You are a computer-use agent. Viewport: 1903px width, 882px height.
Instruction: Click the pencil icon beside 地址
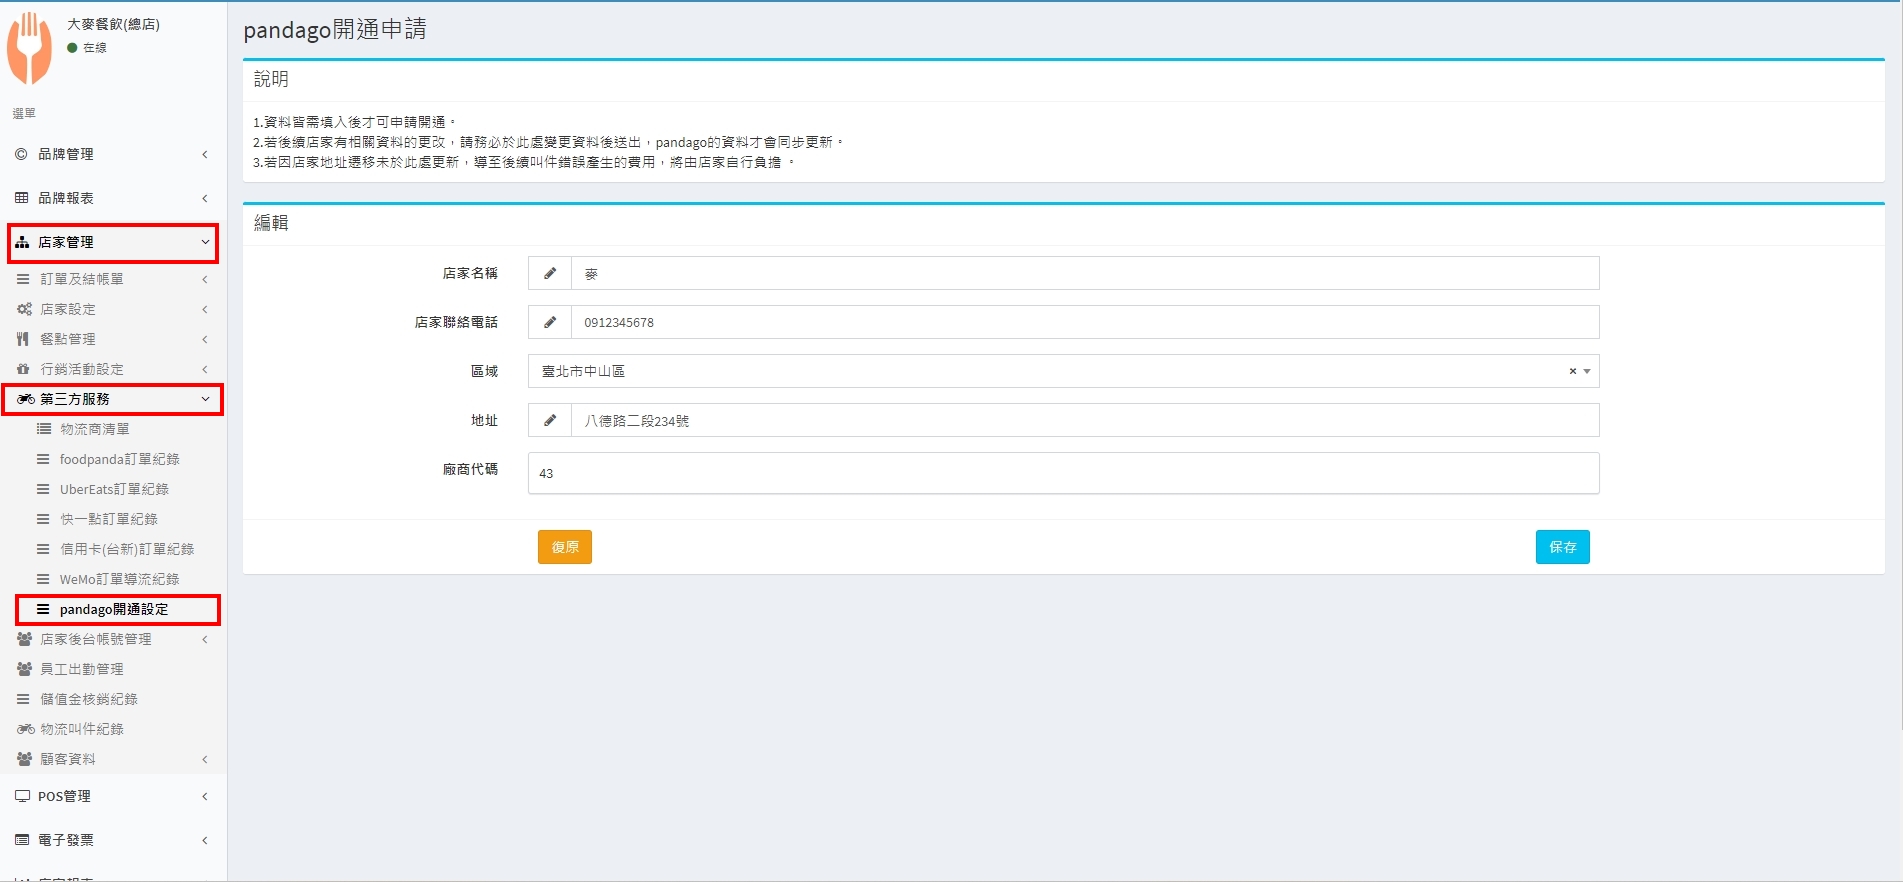coord(550,421)
